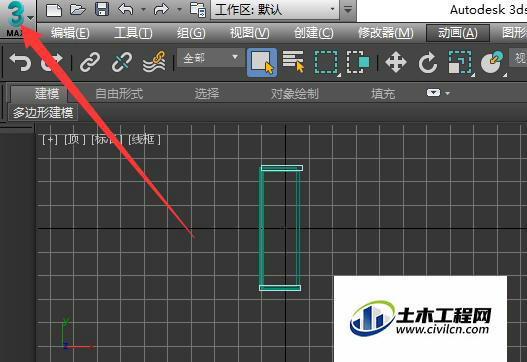Open ribbon display options arrow
527x362 pixels.
(447, 93)
